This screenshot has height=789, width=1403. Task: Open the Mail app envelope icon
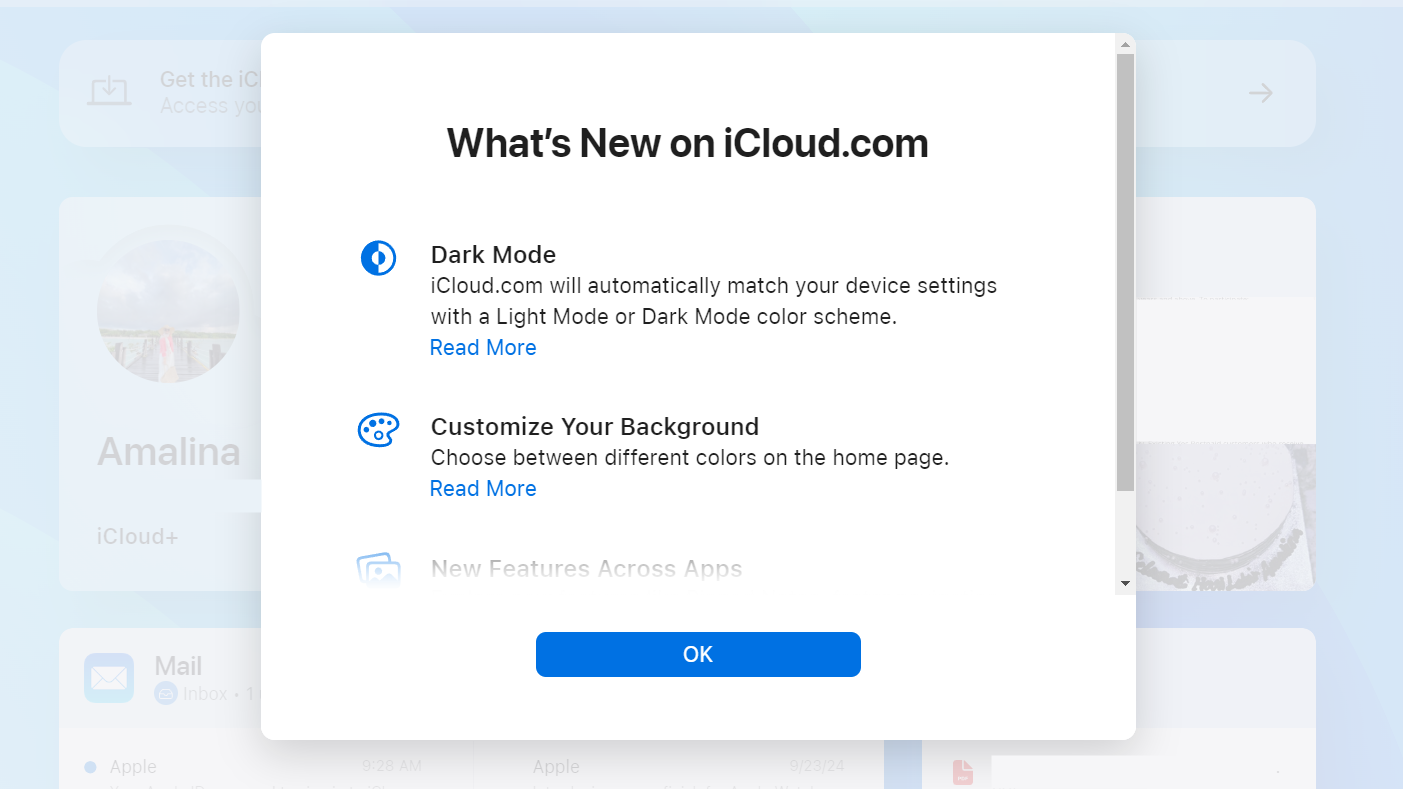pyautogui.click(x=109, y=678)
